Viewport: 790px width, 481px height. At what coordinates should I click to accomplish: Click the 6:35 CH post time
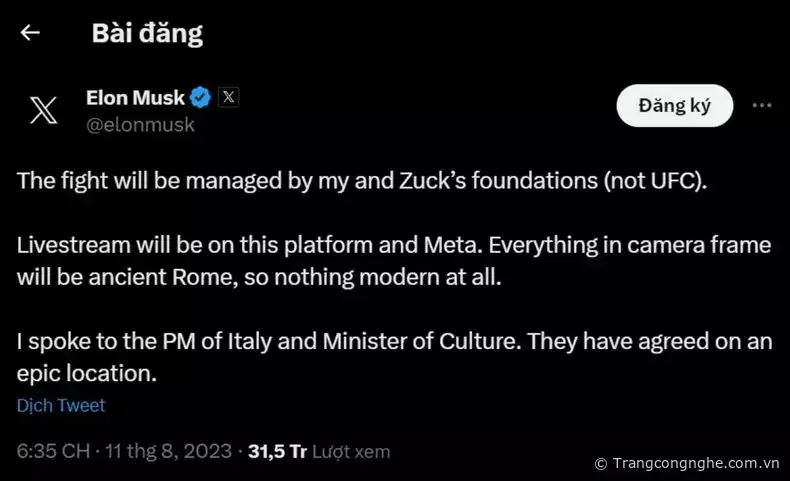[52, 451]
